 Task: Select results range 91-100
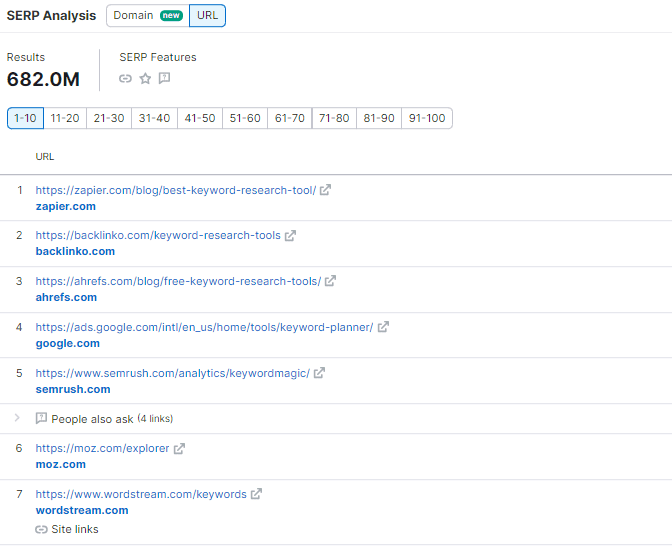[427, 118]
